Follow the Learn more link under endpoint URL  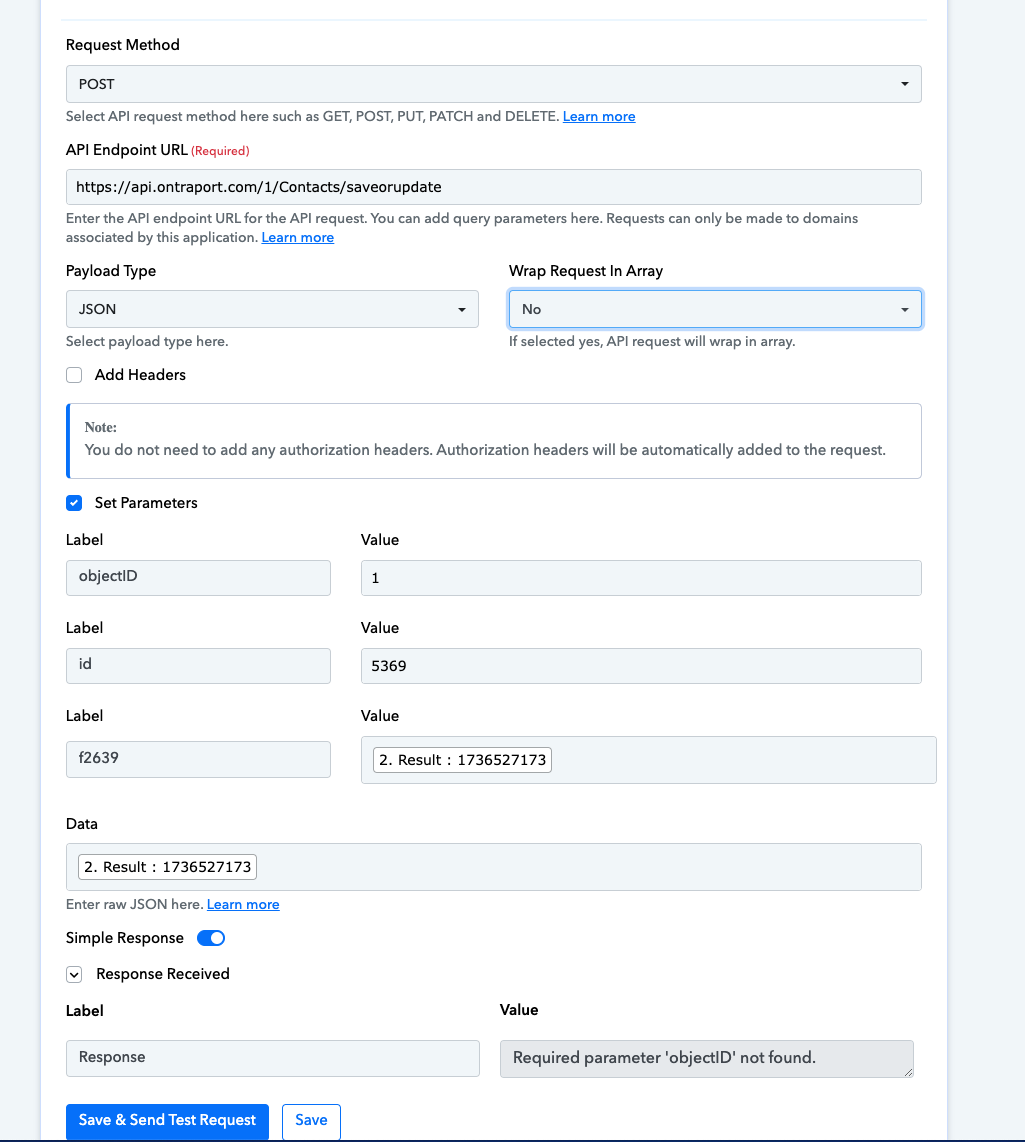[x=297, y=237]
